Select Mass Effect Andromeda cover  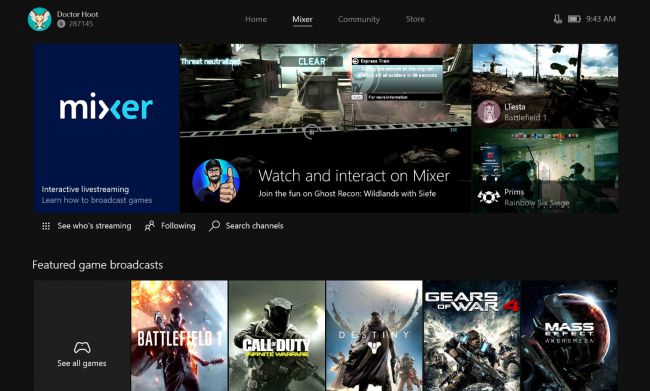[x=569, y=335]
